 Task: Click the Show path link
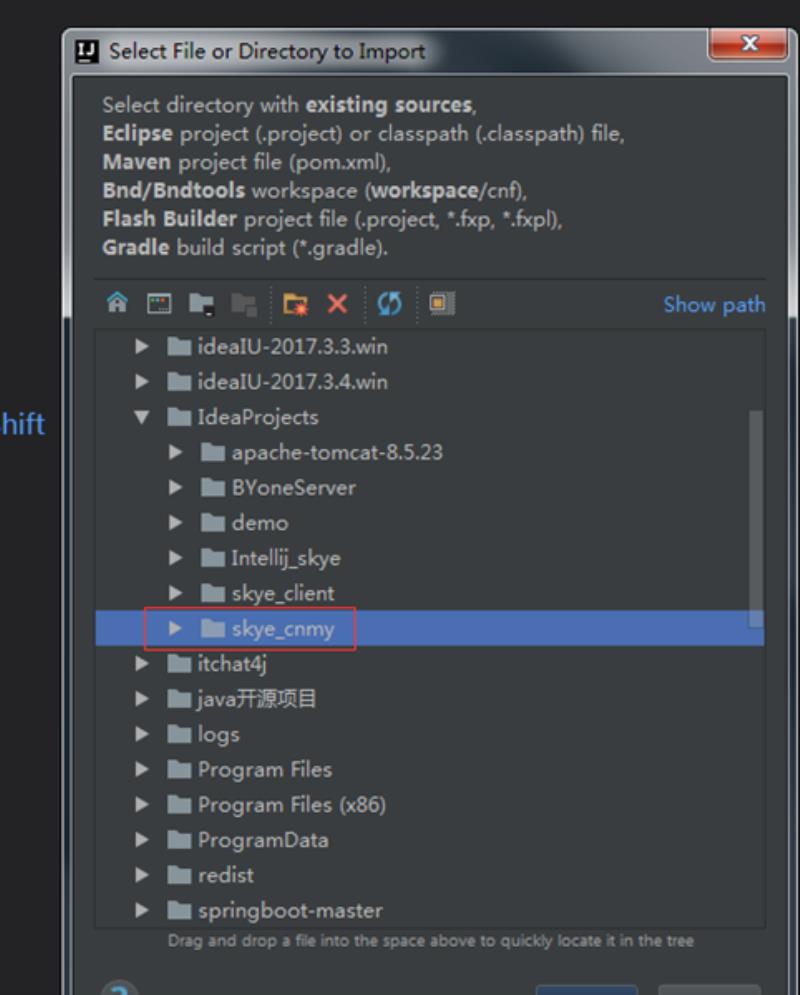[714, 305]
